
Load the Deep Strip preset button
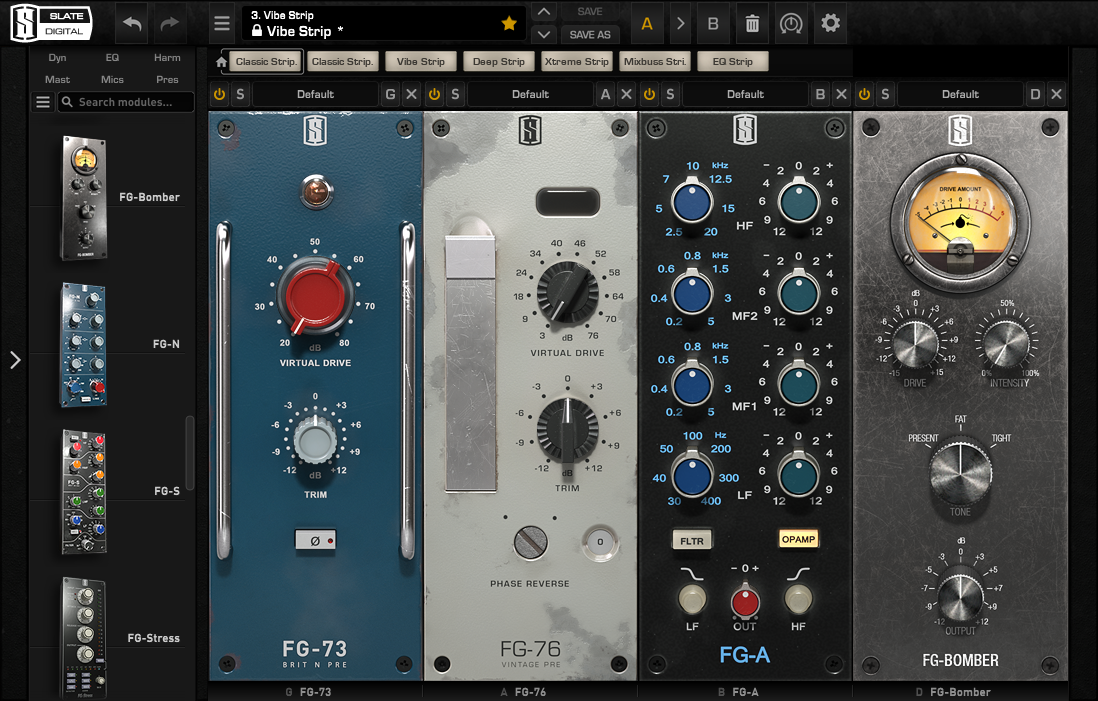tap(499, 62)
